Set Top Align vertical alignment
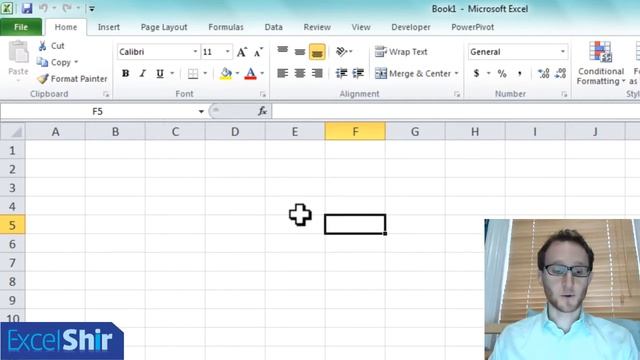Viewport: 640px width, 360px height. point(282,51)
